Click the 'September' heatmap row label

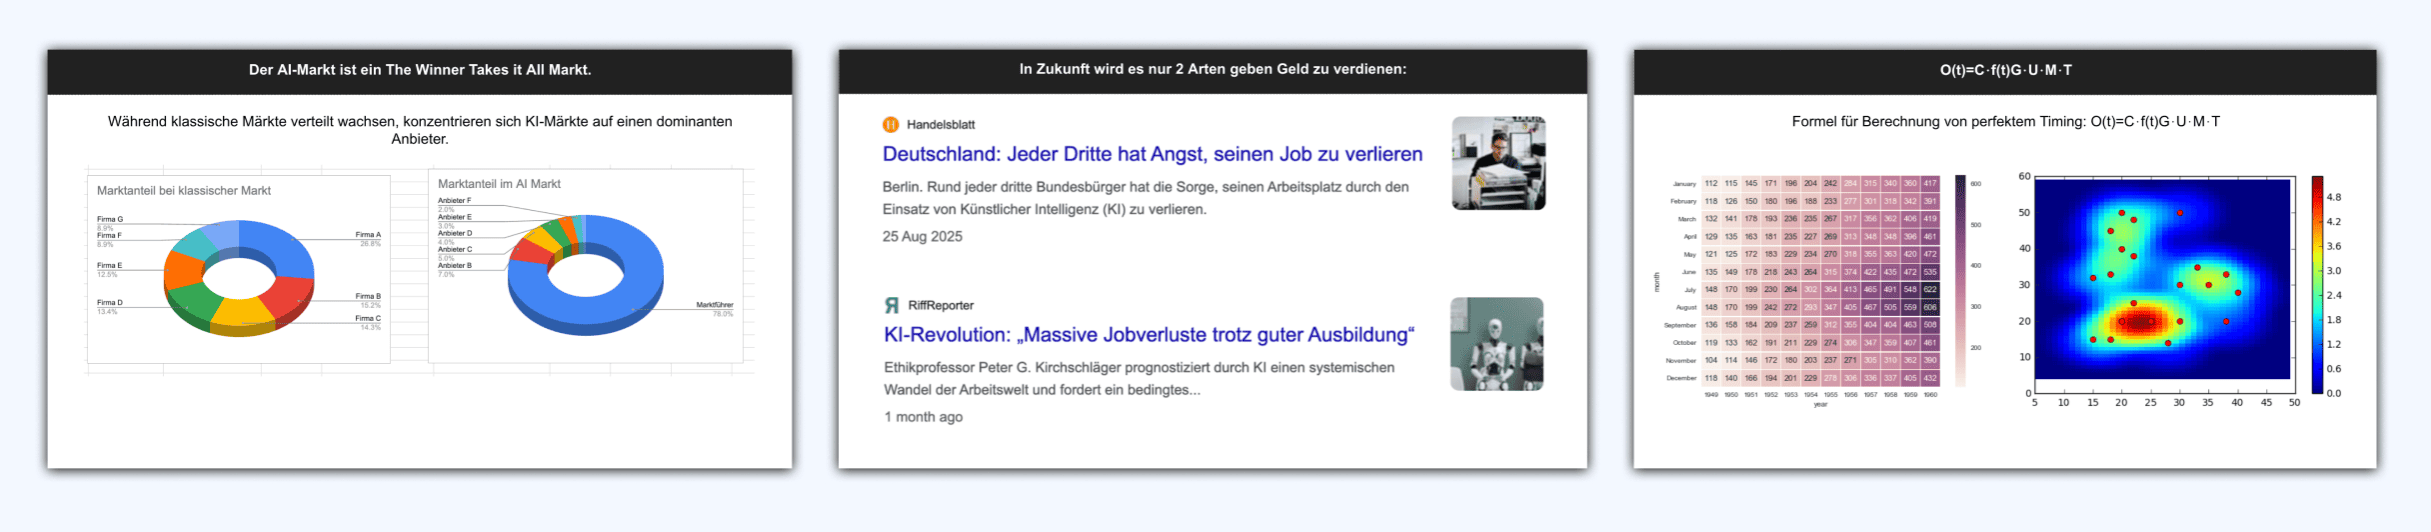pyautogui.click(x=1680, y=325)
